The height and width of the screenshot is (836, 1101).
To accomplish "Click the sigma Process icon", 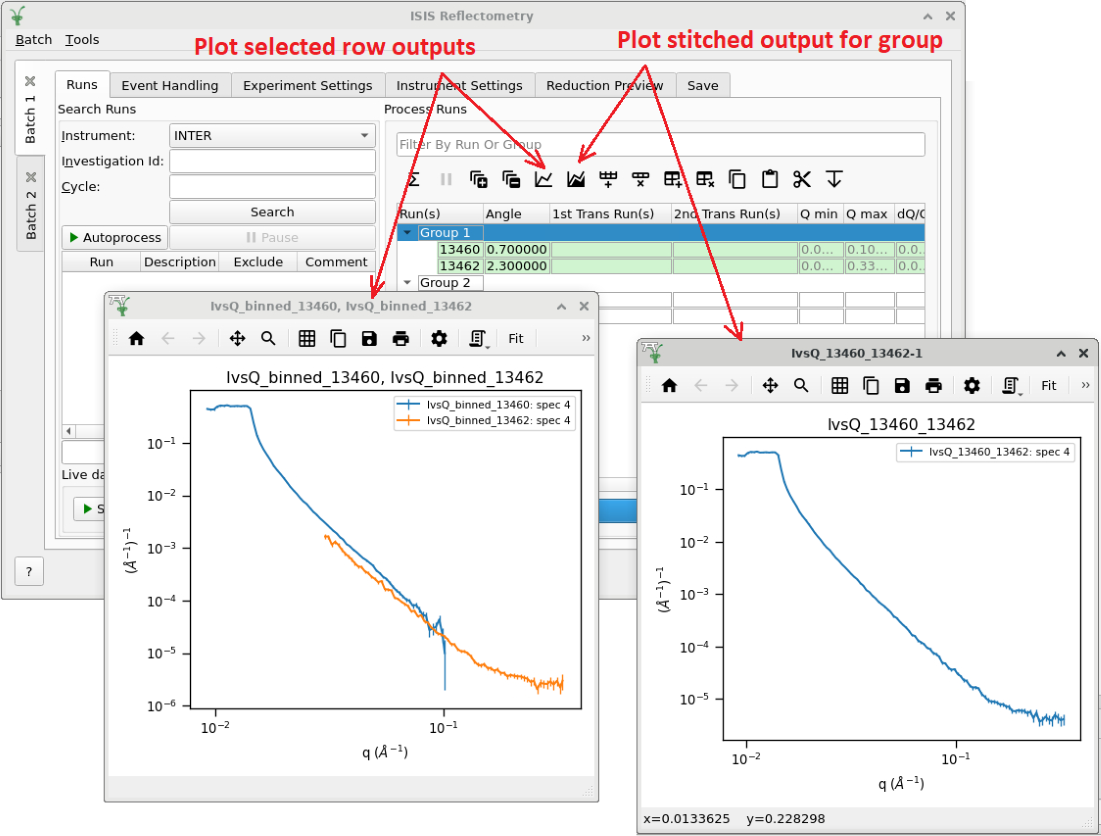I will click(413, 180).
